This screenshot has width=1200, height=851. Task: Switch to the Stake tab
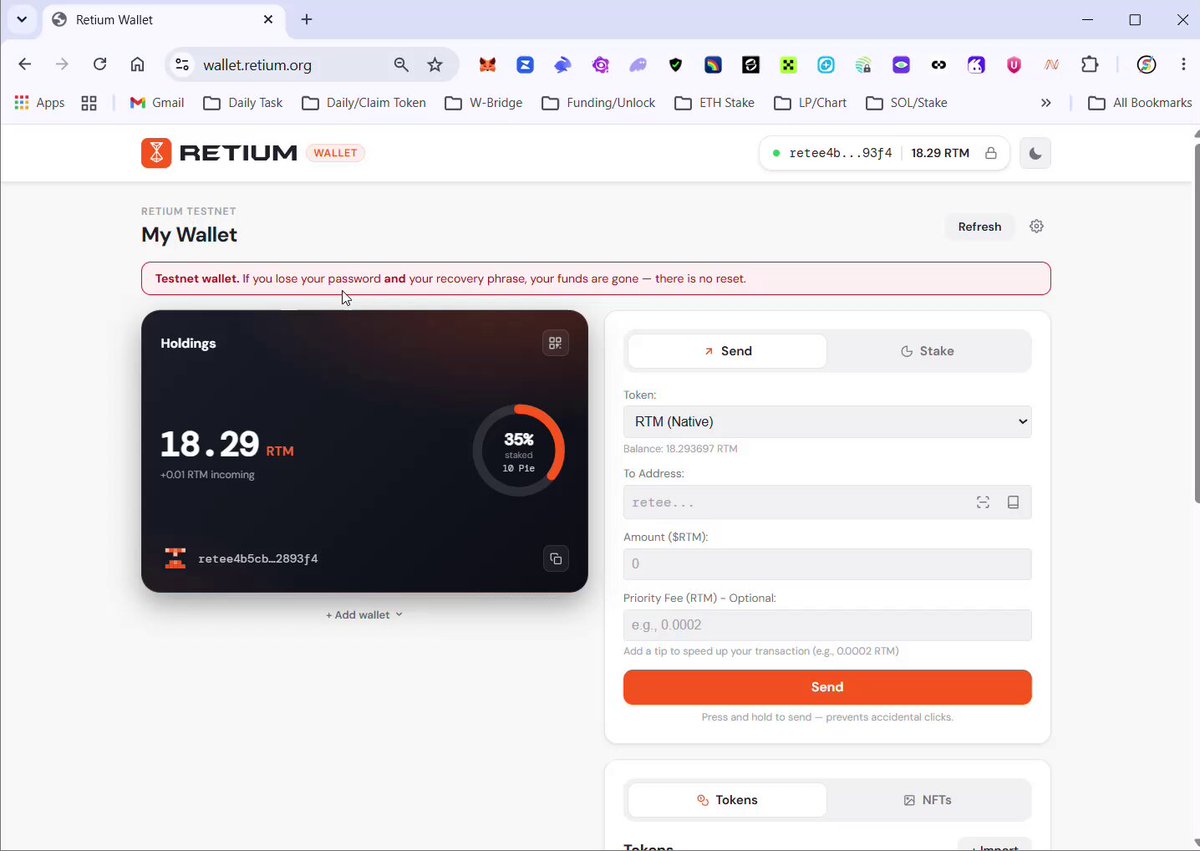927,351
